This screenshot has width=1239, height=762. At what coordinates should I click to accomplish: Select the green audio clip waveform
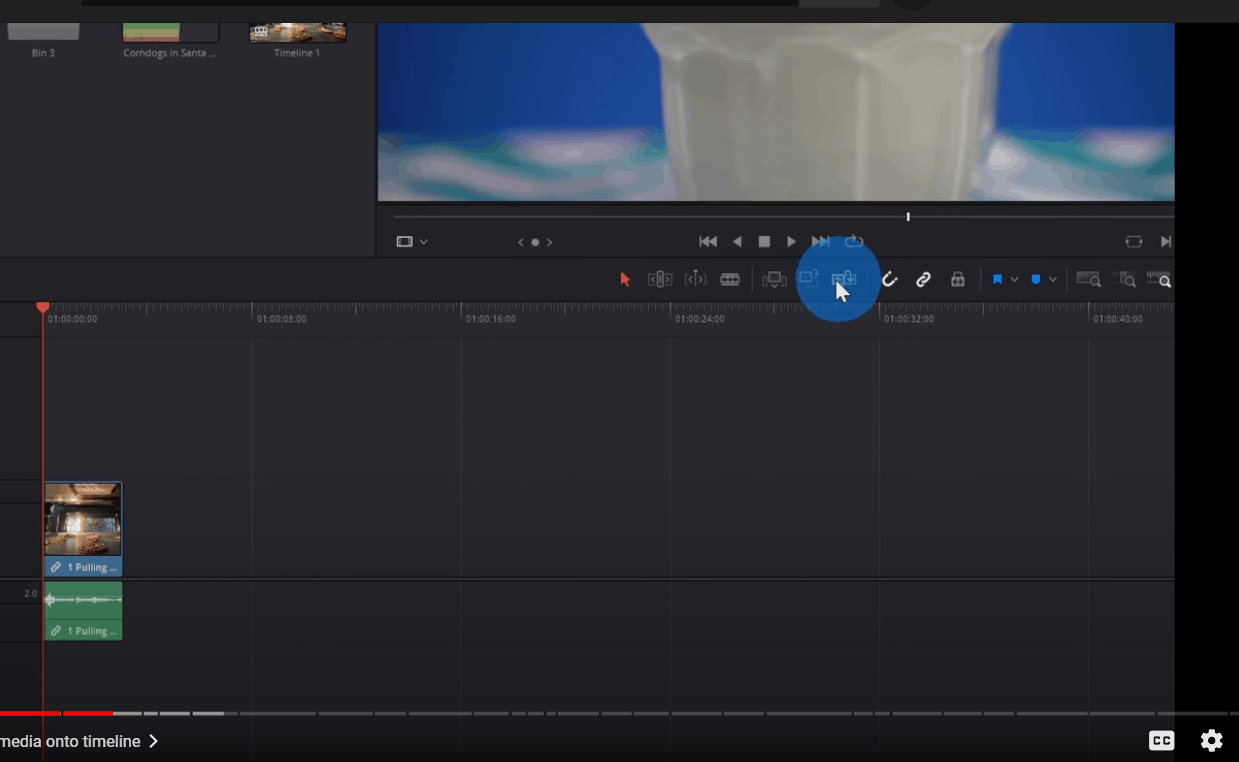pos(83,601)
